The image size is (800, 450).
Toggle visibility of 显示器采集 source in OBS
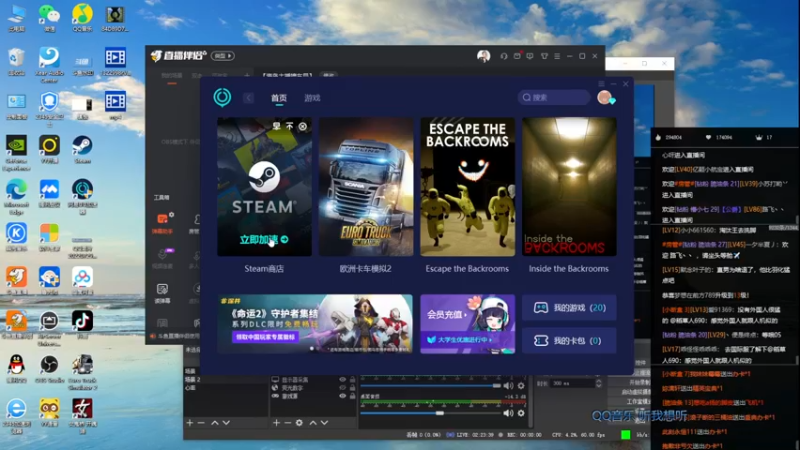pos(342,380)
